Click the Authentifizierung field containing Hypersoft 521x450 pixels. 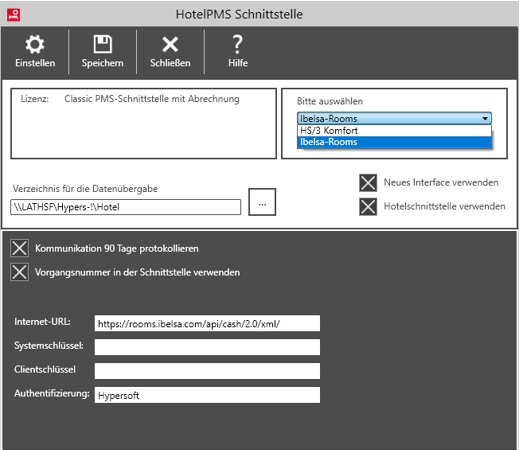point(207,395)
